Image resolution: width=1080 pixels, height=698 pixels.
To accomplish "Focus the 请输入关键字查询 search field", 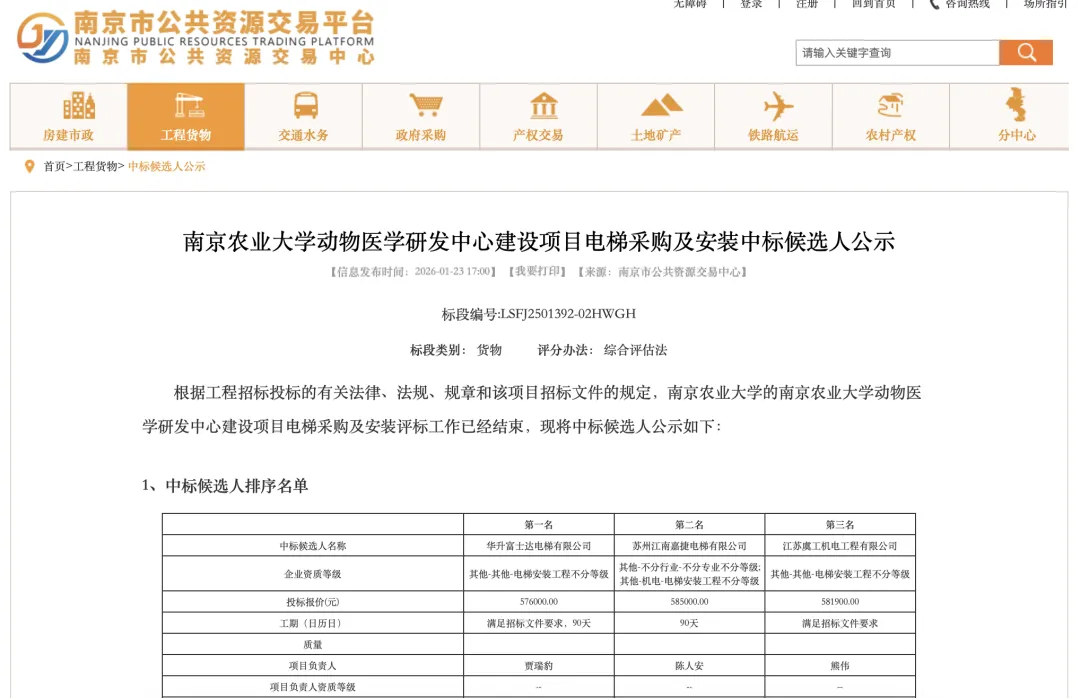I will point(897,52).
